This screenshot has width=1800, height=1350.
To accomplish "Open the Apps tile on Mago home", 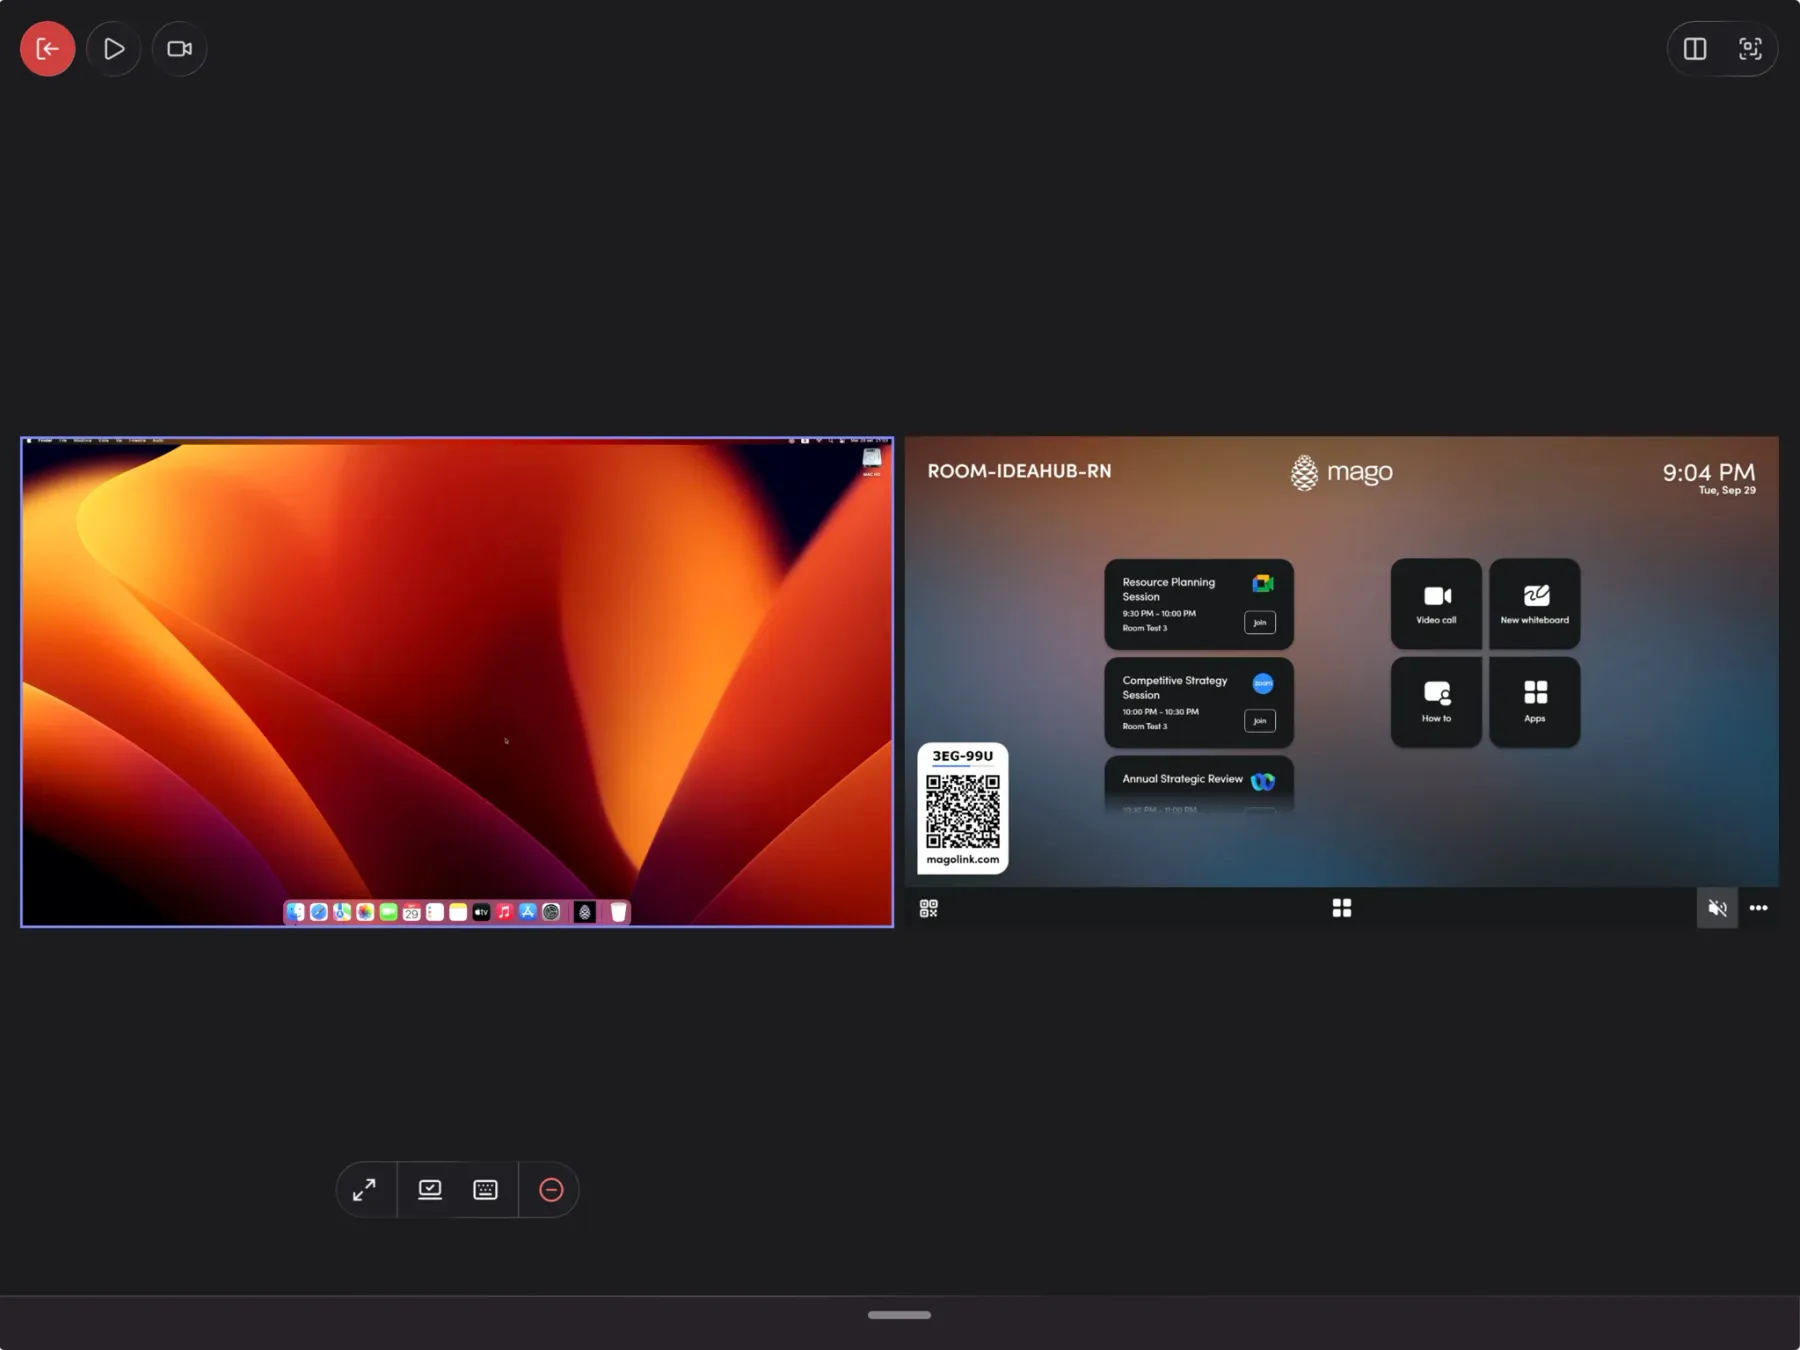I will (1535, 702).
